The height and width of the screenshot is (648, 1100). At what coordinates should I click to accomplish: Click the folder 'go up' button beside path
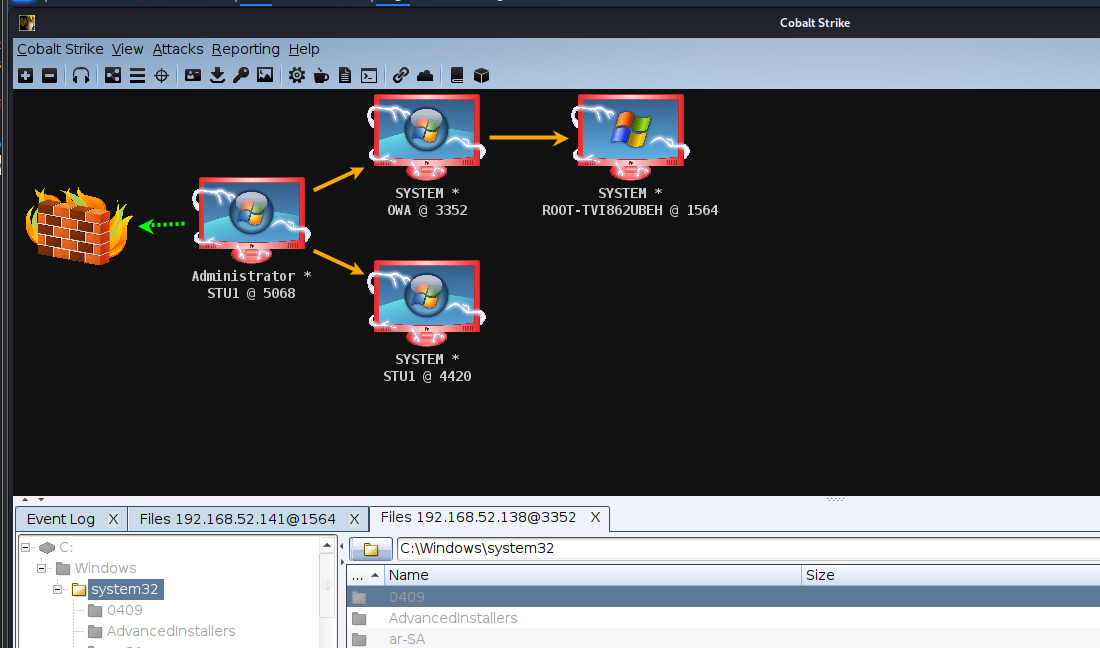370,549
